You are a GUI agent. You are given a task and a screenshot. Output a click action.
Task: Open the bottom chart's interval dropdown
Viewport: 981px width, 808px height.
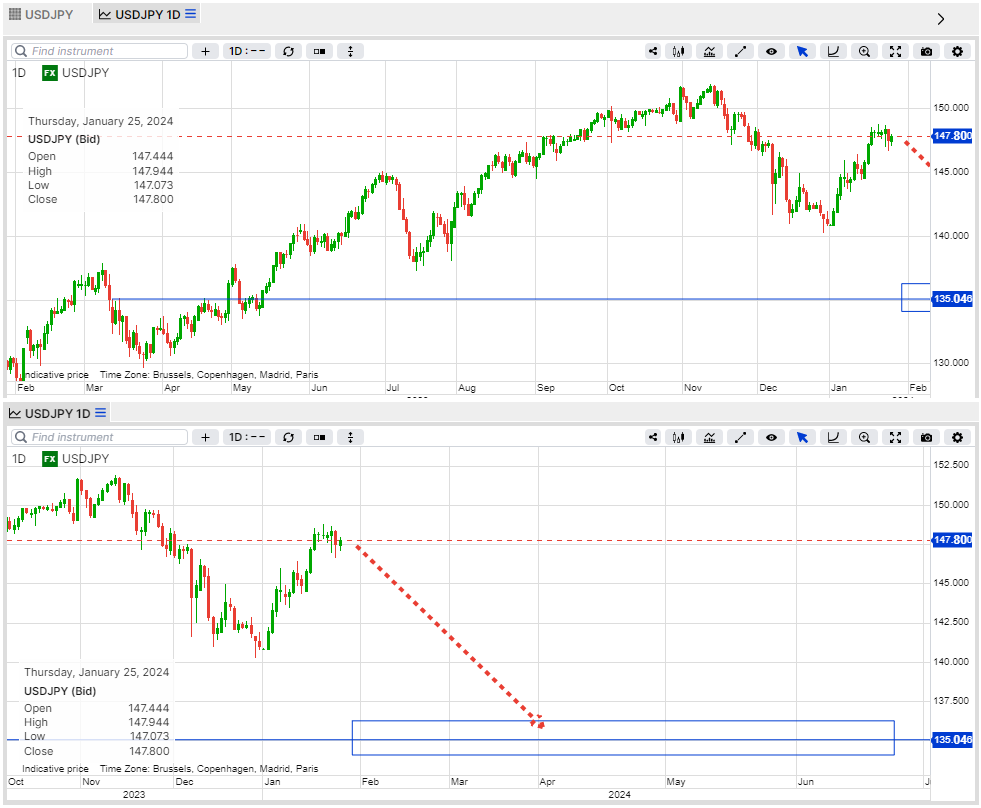click(247, 437)
